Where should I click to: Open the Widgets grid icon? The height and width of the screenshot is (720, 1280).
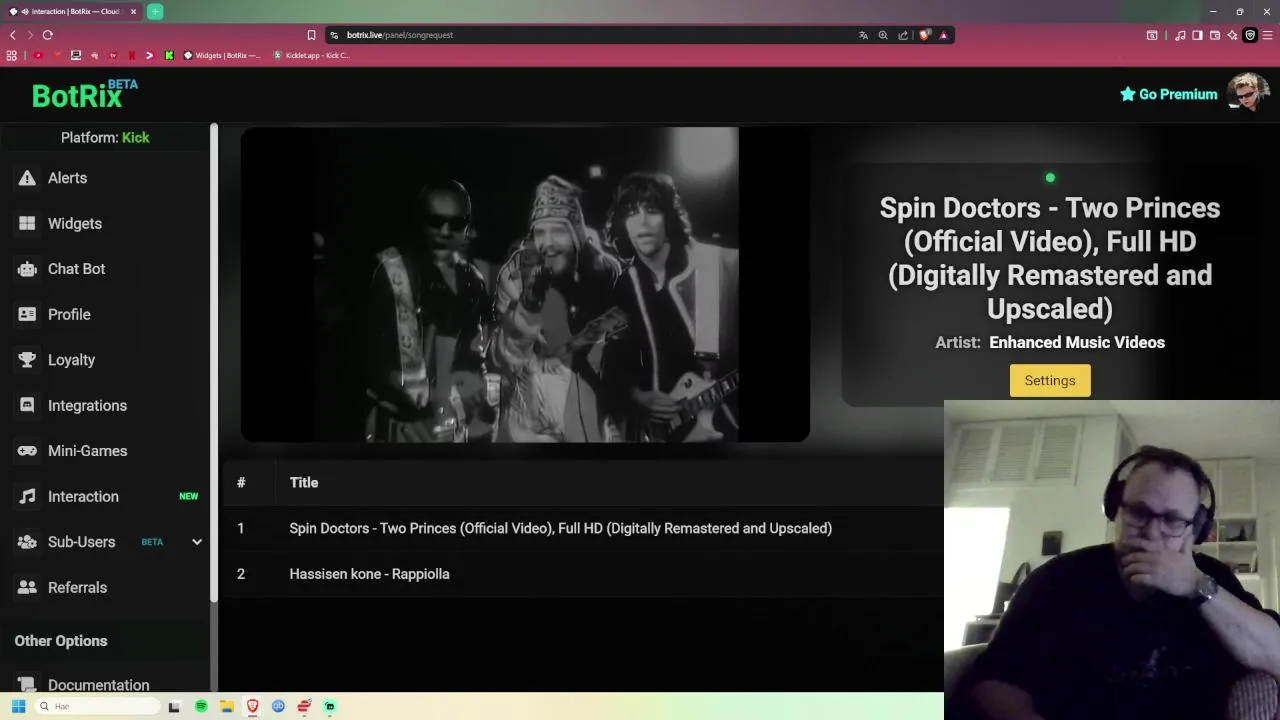(x=27, y=223)
